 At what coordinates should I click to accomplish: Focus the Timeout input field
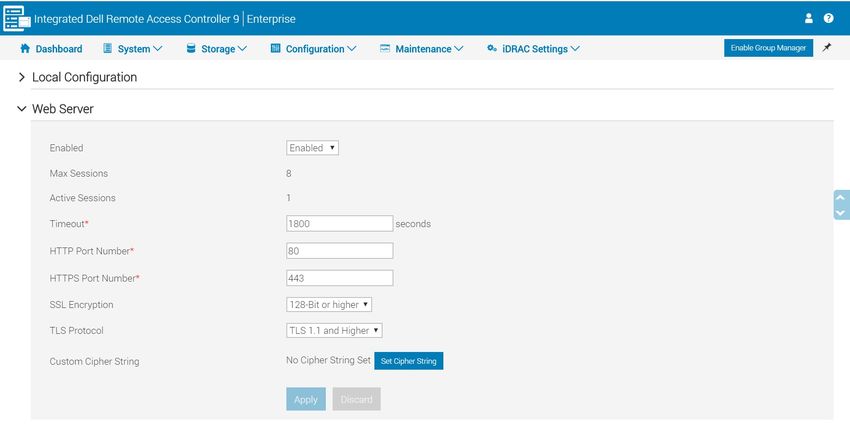339,223
